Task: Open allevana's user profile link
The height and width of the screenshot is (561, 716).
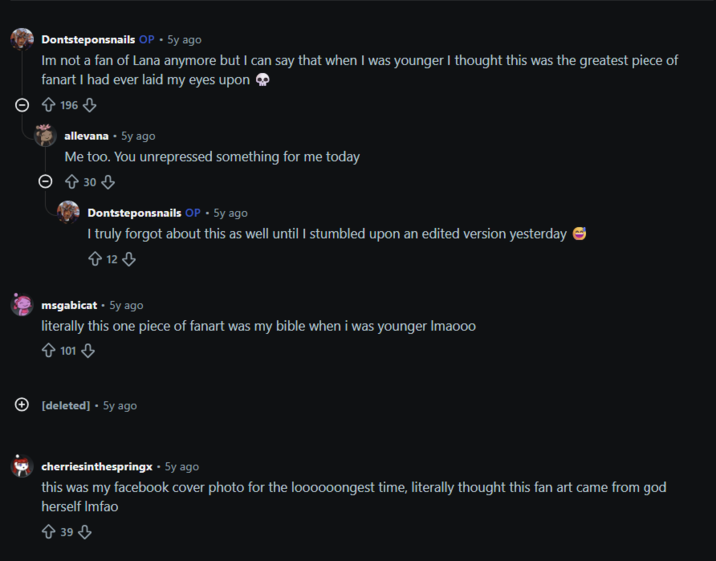Action: (x=86, y=136)
